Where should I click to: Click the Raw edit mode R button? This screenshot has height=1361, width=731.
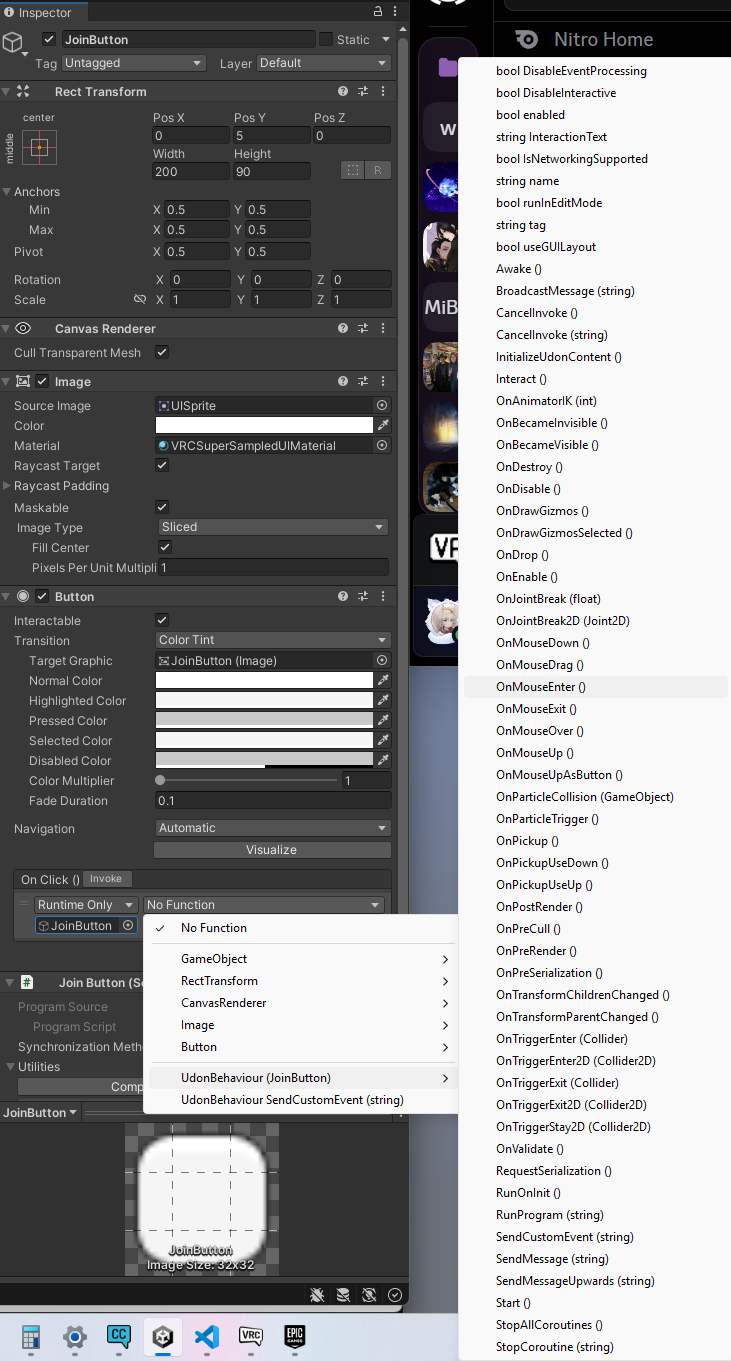[378, 170]
